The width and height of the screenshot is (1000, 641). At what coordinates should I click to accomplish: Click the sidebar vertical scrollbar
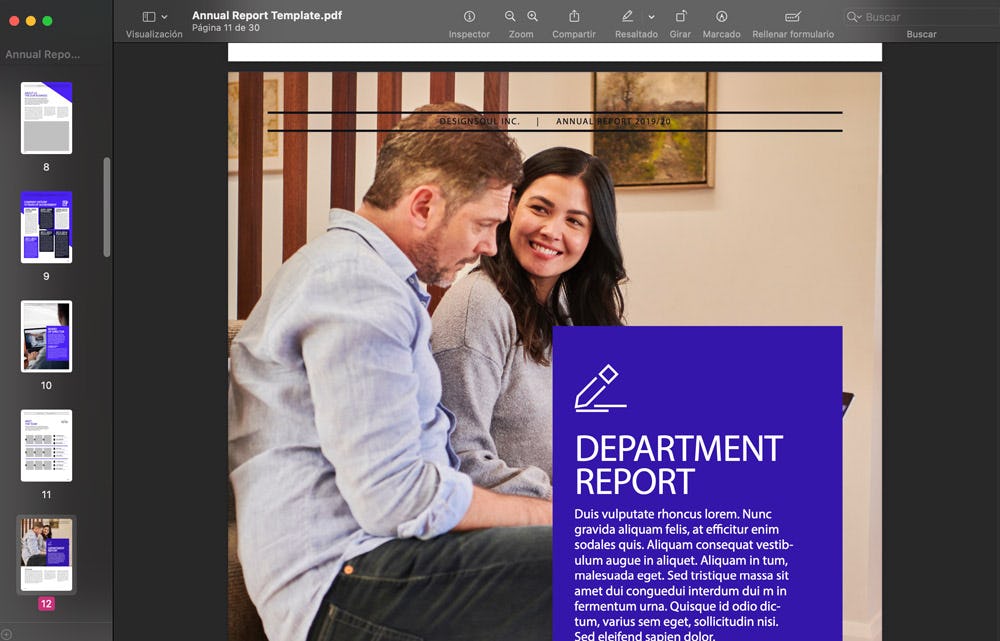click(x=107, y=207)
